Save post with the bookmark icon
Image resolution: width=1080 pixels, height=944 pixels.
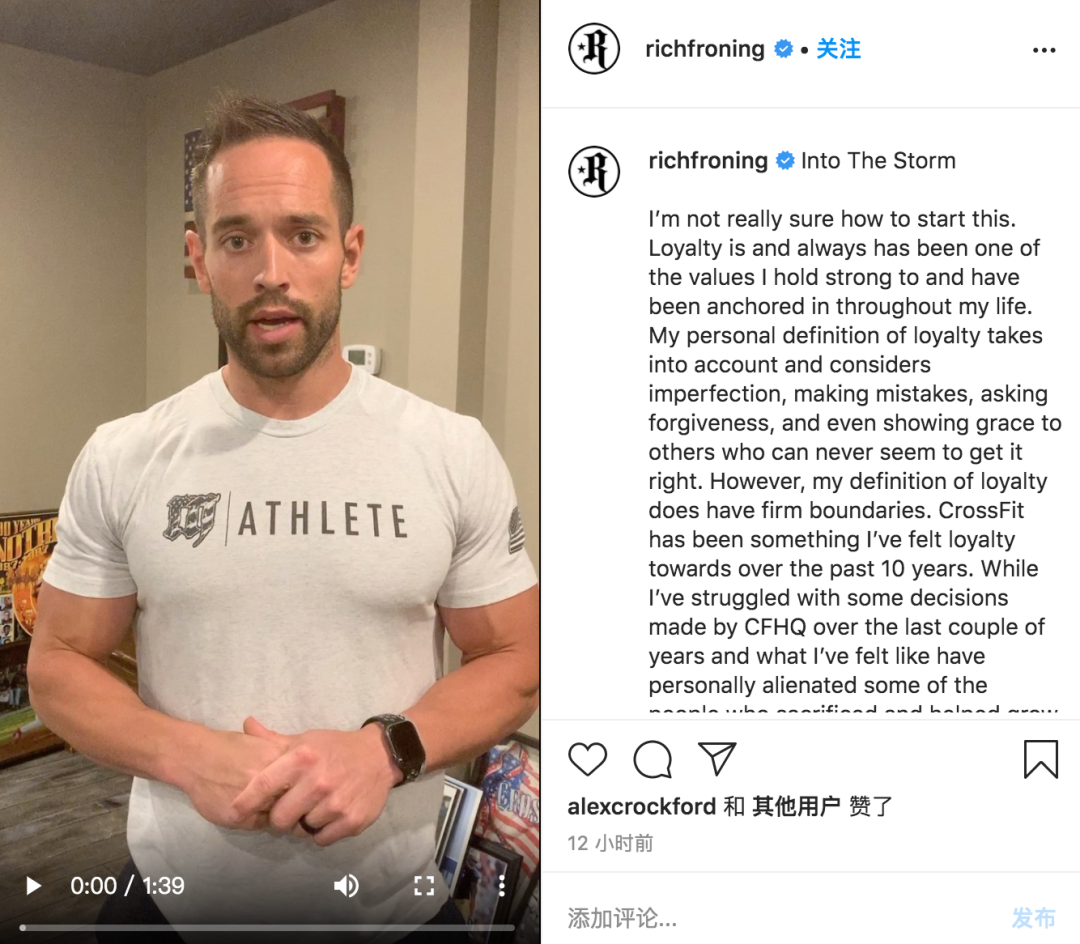1040,759
